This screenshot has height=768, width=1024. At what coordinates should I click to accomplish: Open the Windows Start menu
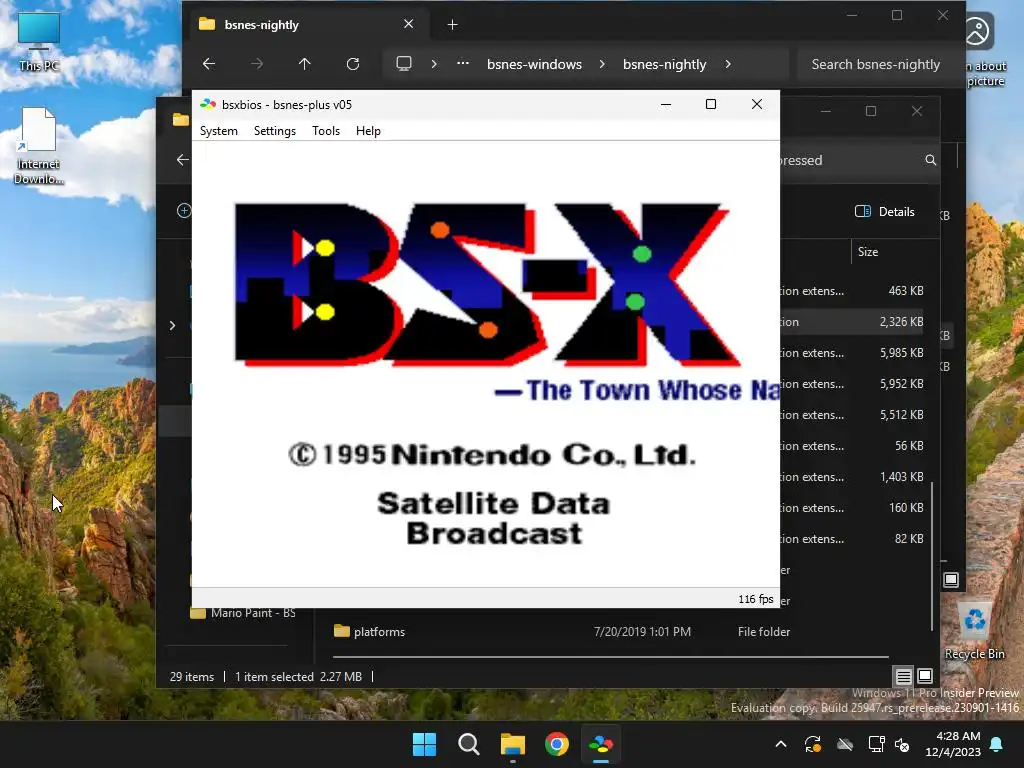point(424,744)
